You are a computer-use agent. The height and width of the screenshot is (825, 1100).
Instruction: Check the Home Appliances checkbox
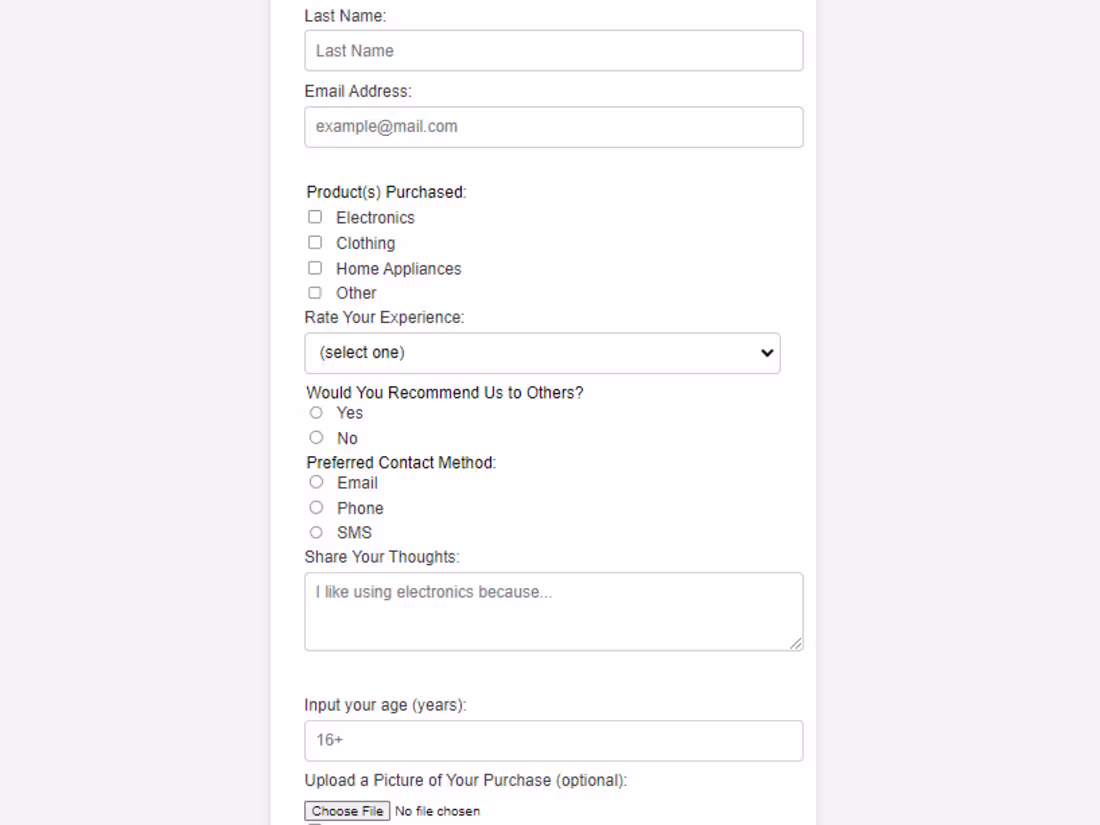(x=315, y=267)
